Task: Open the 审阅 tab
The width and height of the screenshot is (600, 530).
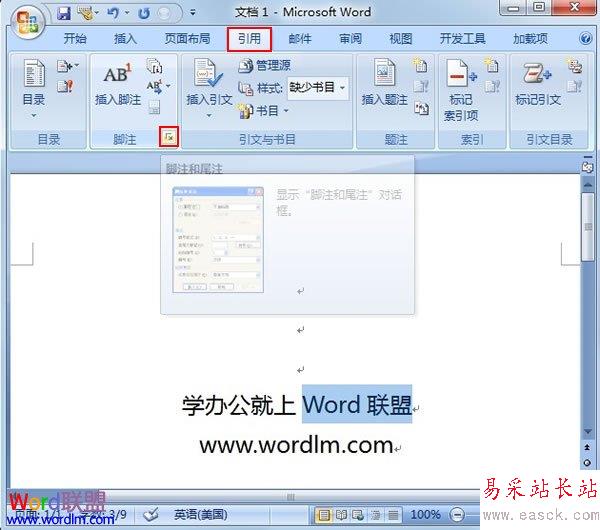Action: pyautogui.click(x=350, y=39)
